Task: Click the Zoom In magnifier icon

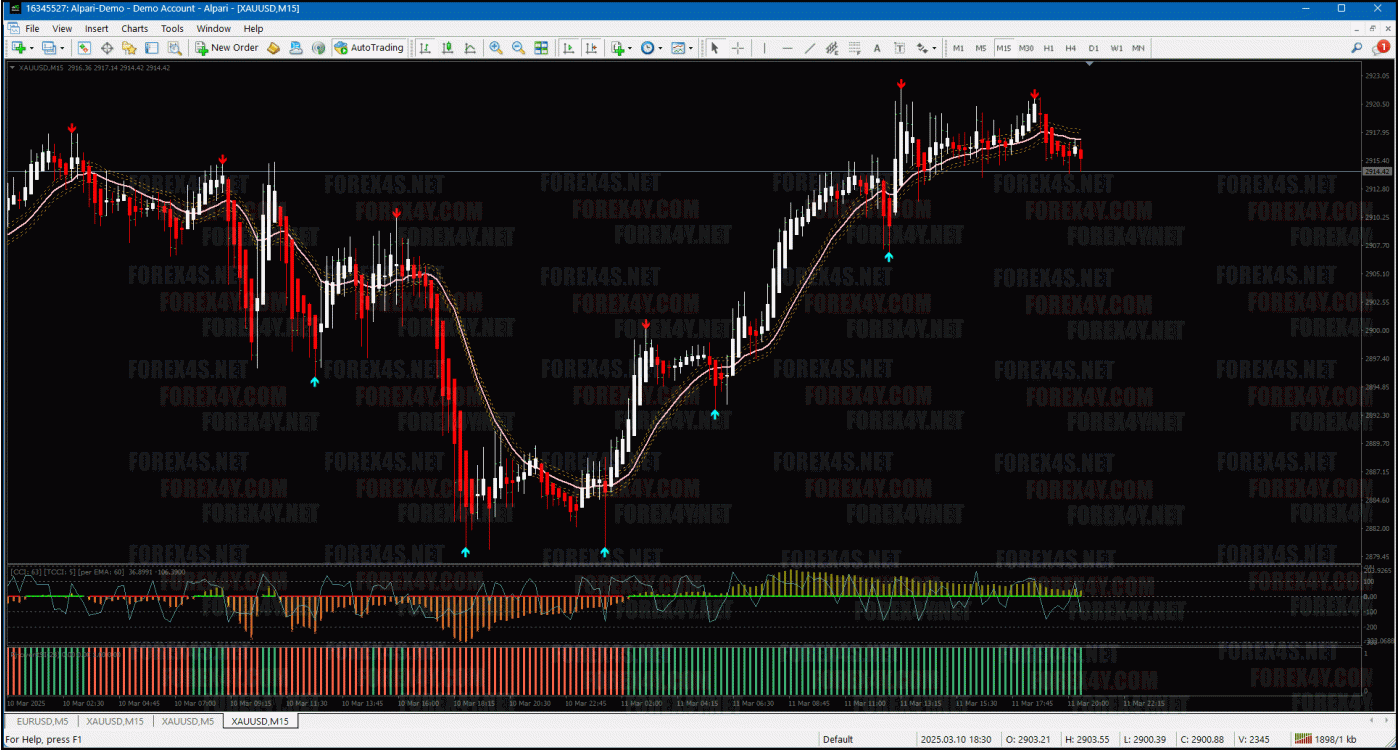Action: click(x=496, y=48)
